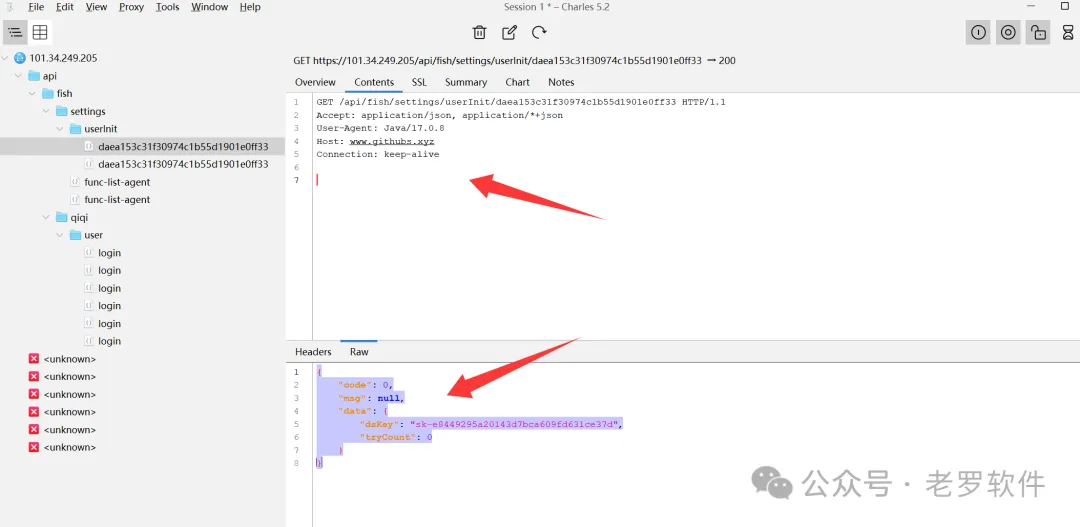
Task: Switch to Sequence table view icon
Action: pos(40,32)
